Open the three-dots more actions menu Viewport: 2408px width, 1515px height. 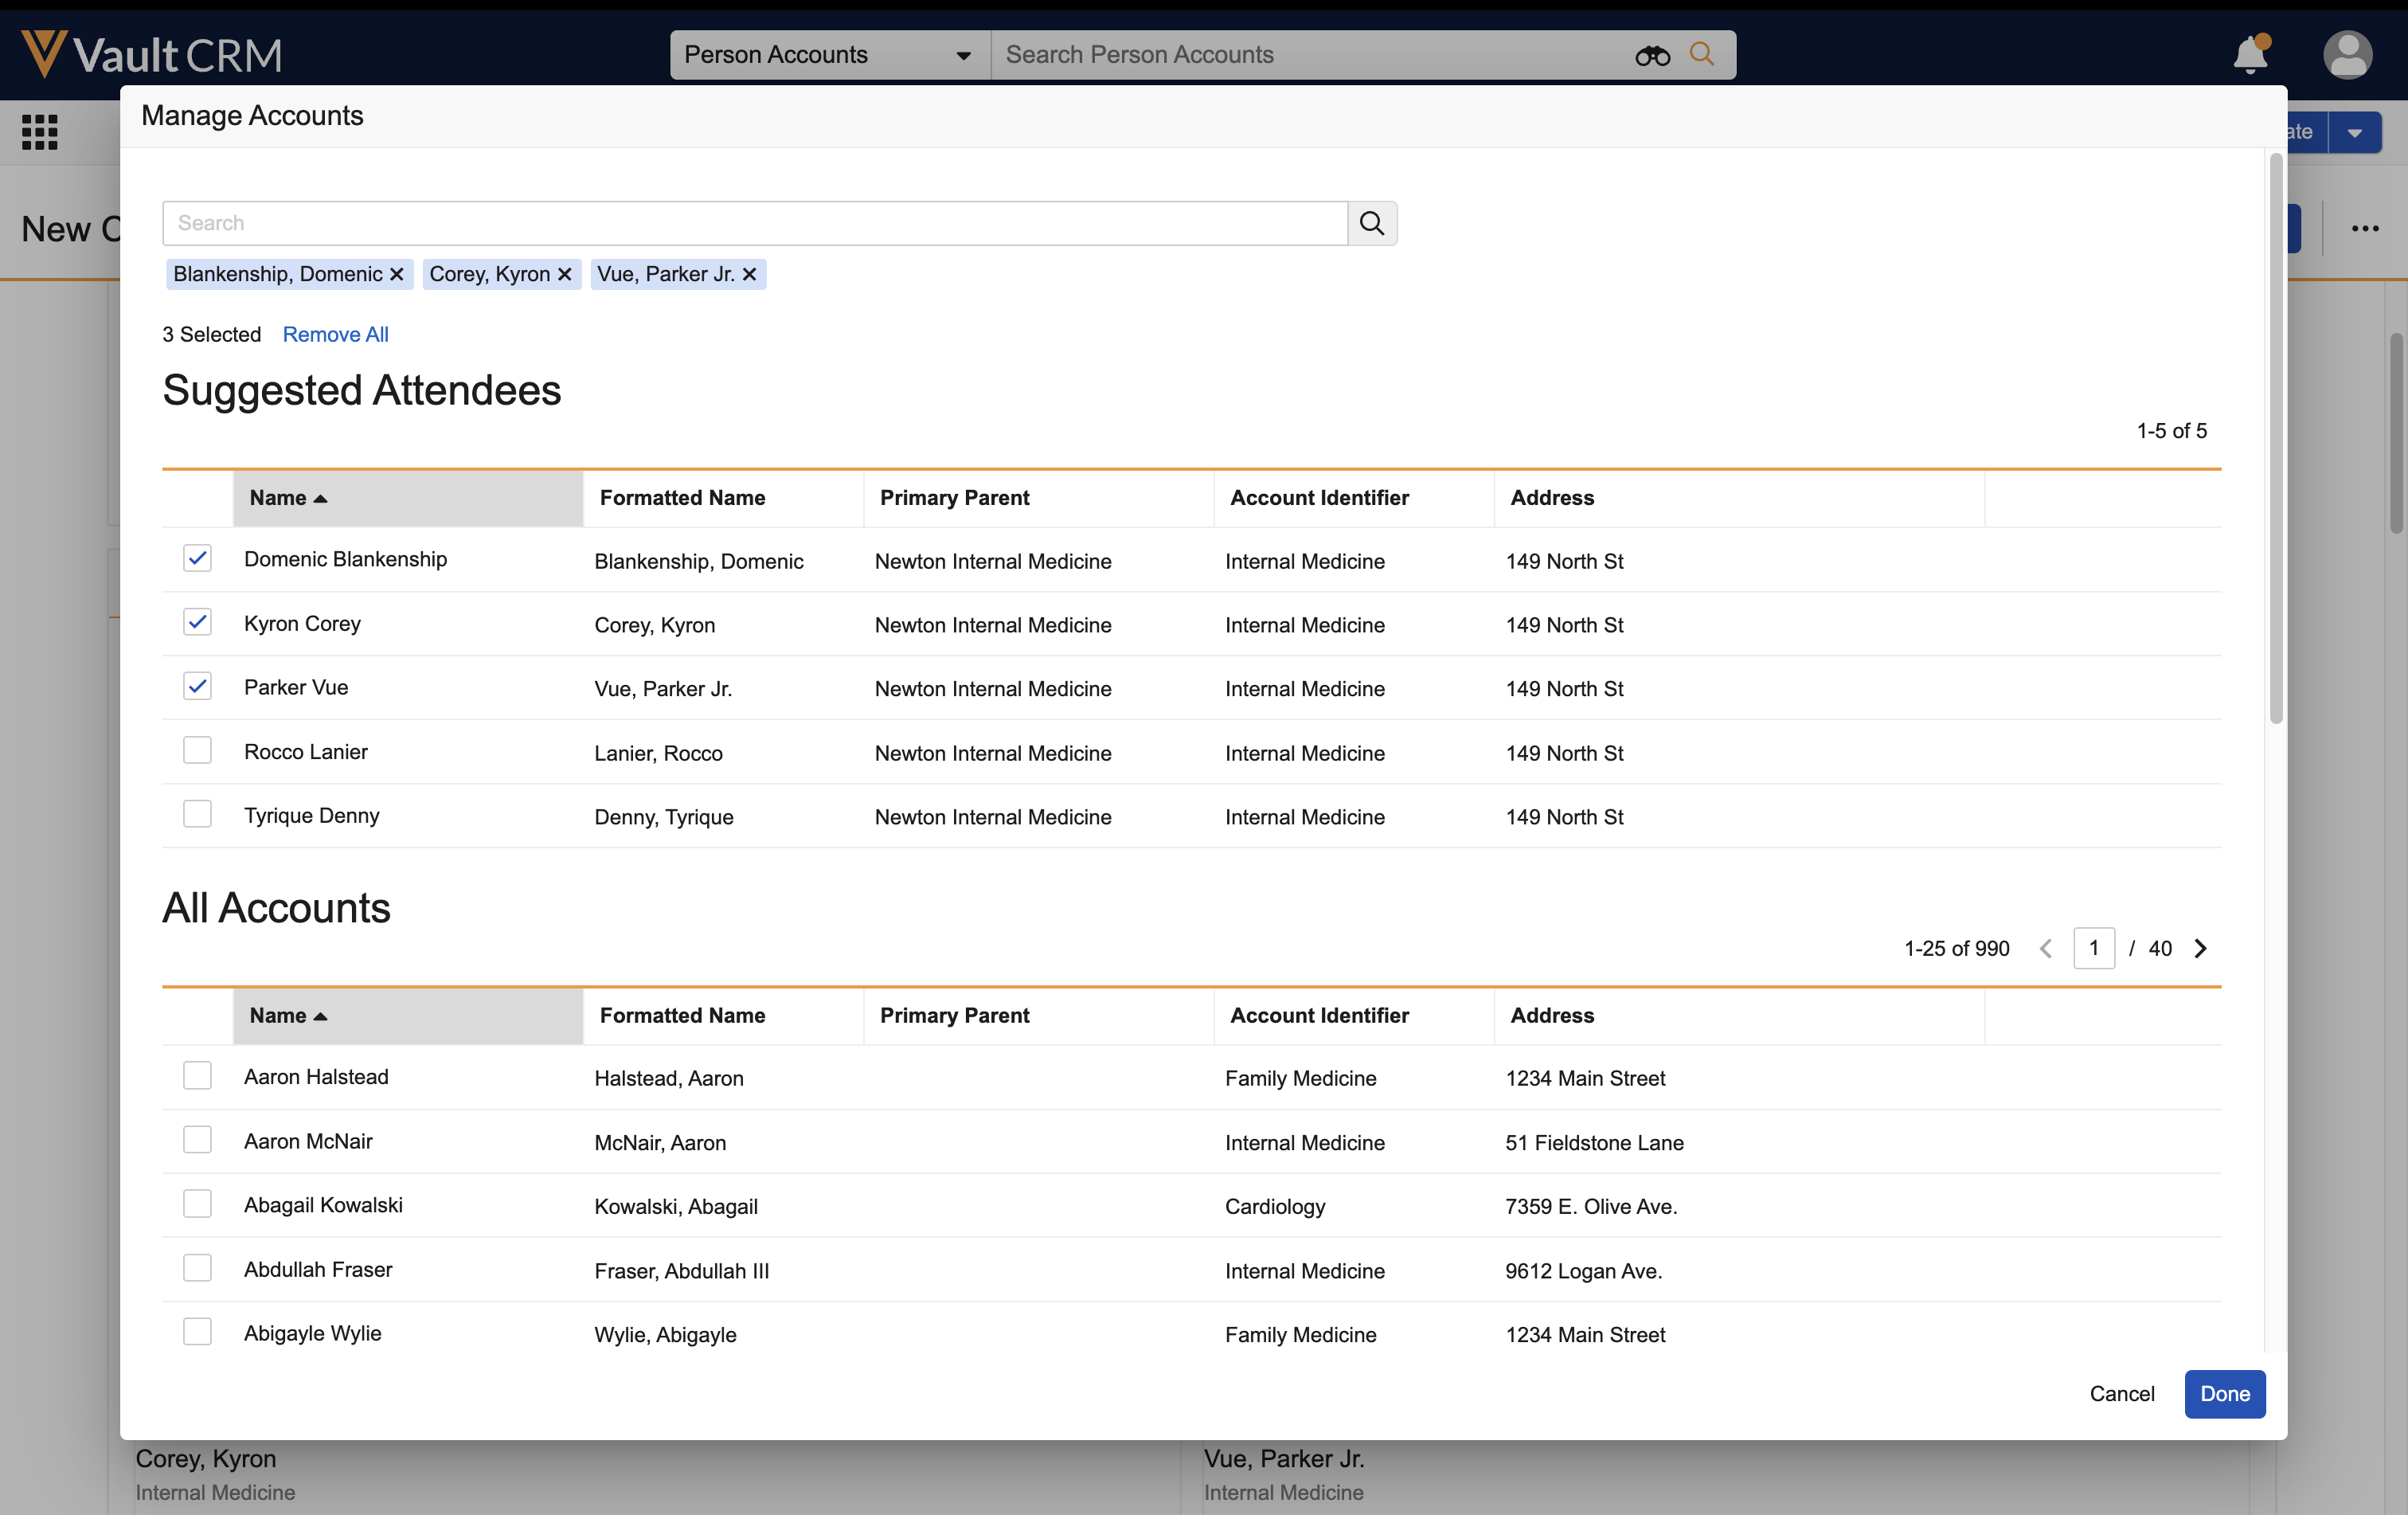(x=2364, y=229)
